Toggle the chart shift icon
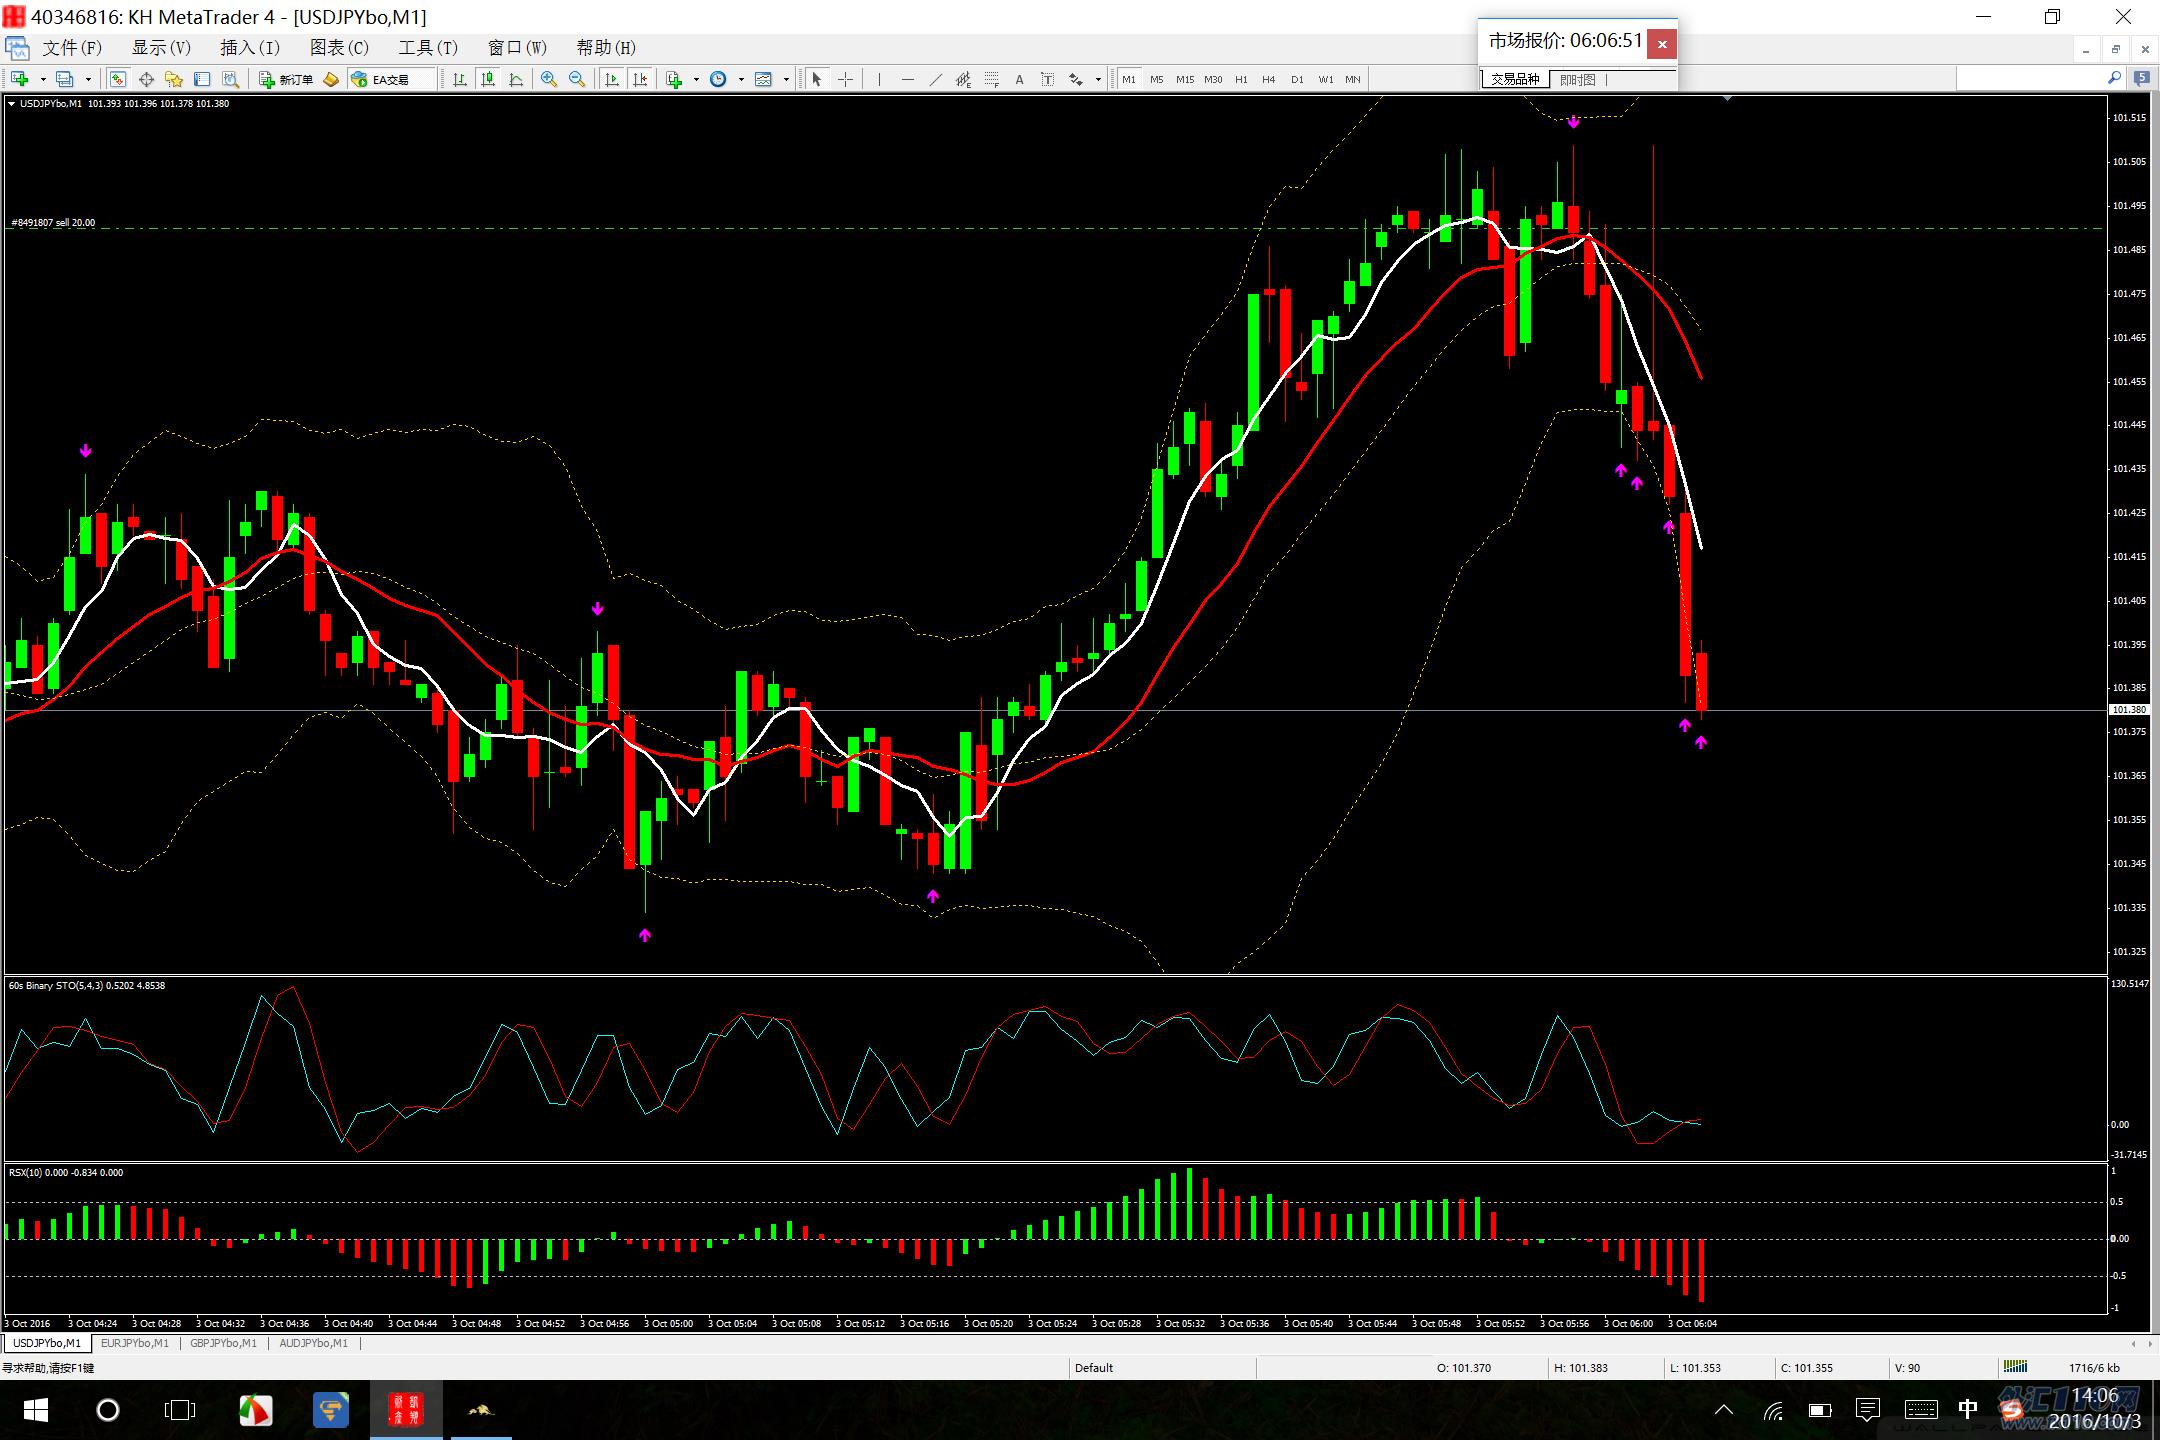The image size is (2160, 1440). tap(640, 79)
